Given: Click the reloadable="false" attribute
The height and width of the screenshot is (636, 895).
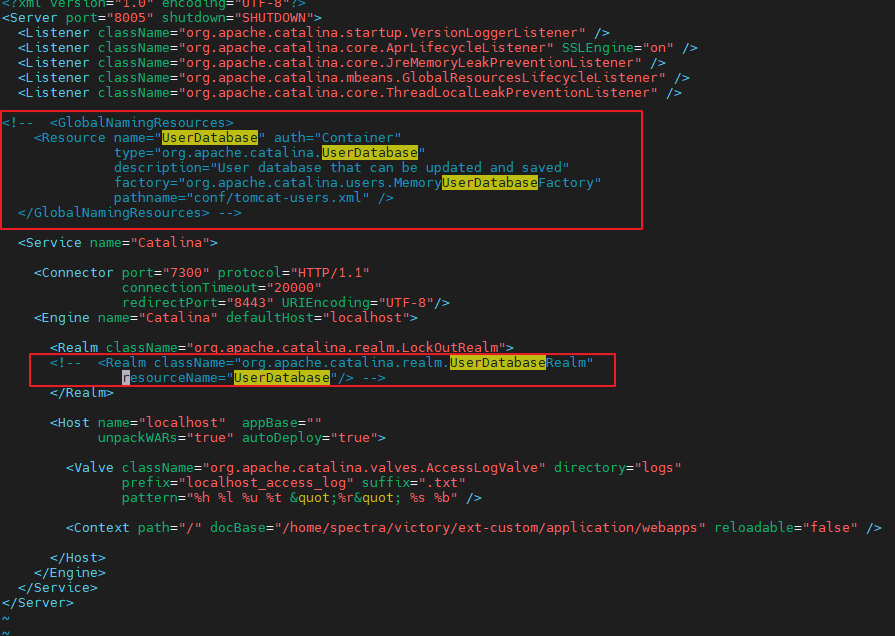Looking at the screenshot, I should (x=786, y=528).
